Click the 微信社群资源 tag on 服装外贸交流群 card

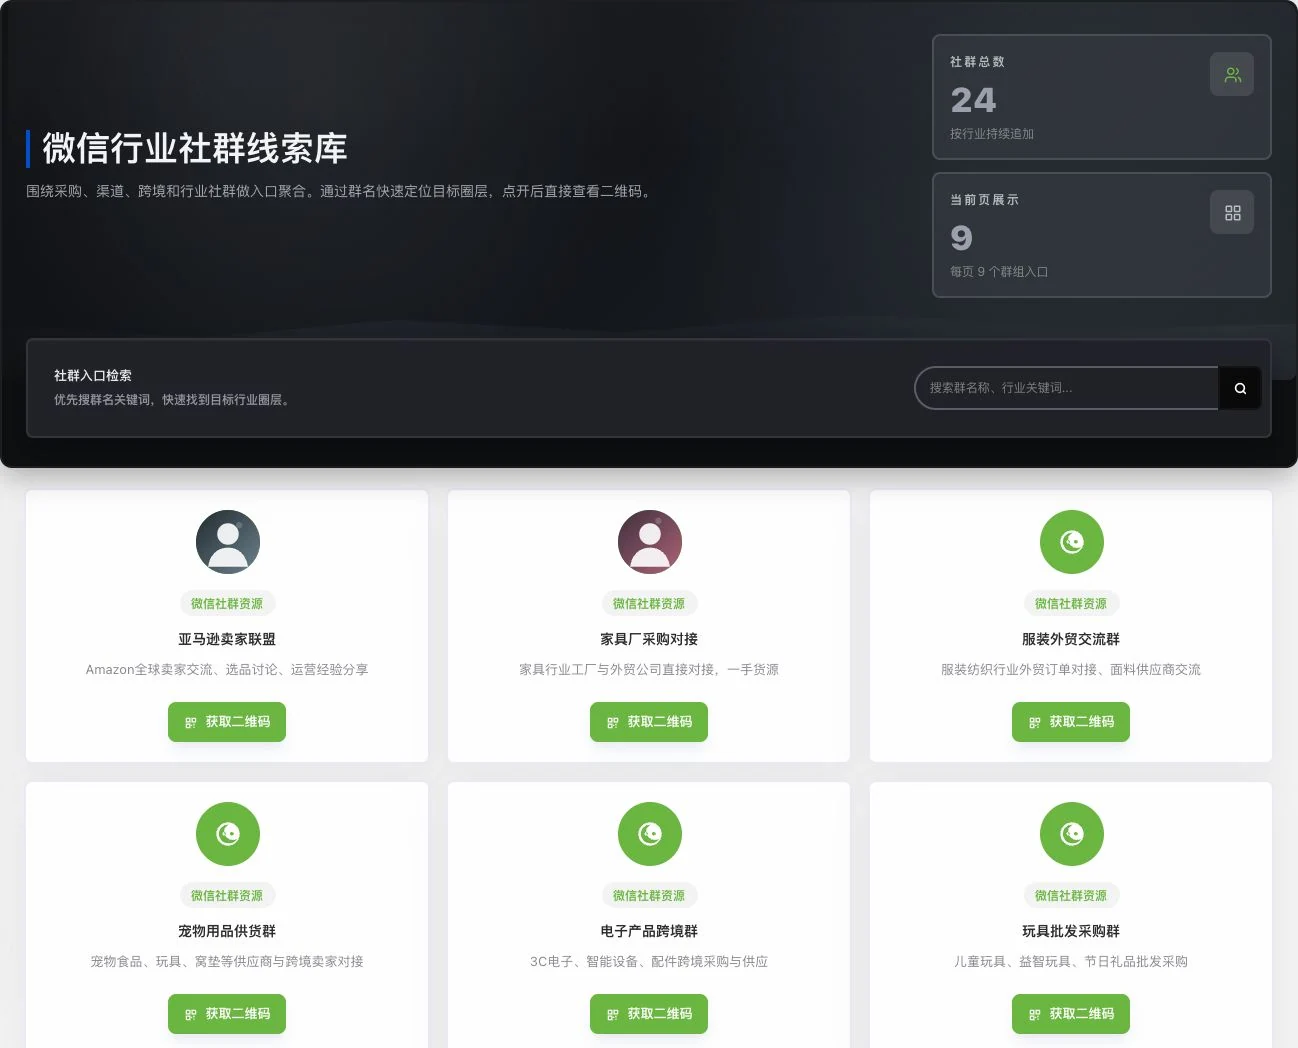pyautogui.click(x=1071, y=604)
